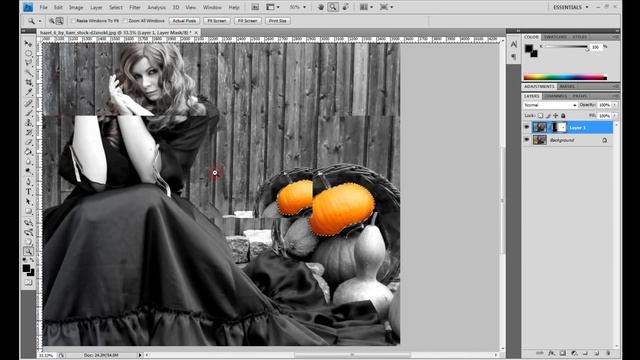Select the Brush tool

[x=28, y=113]
